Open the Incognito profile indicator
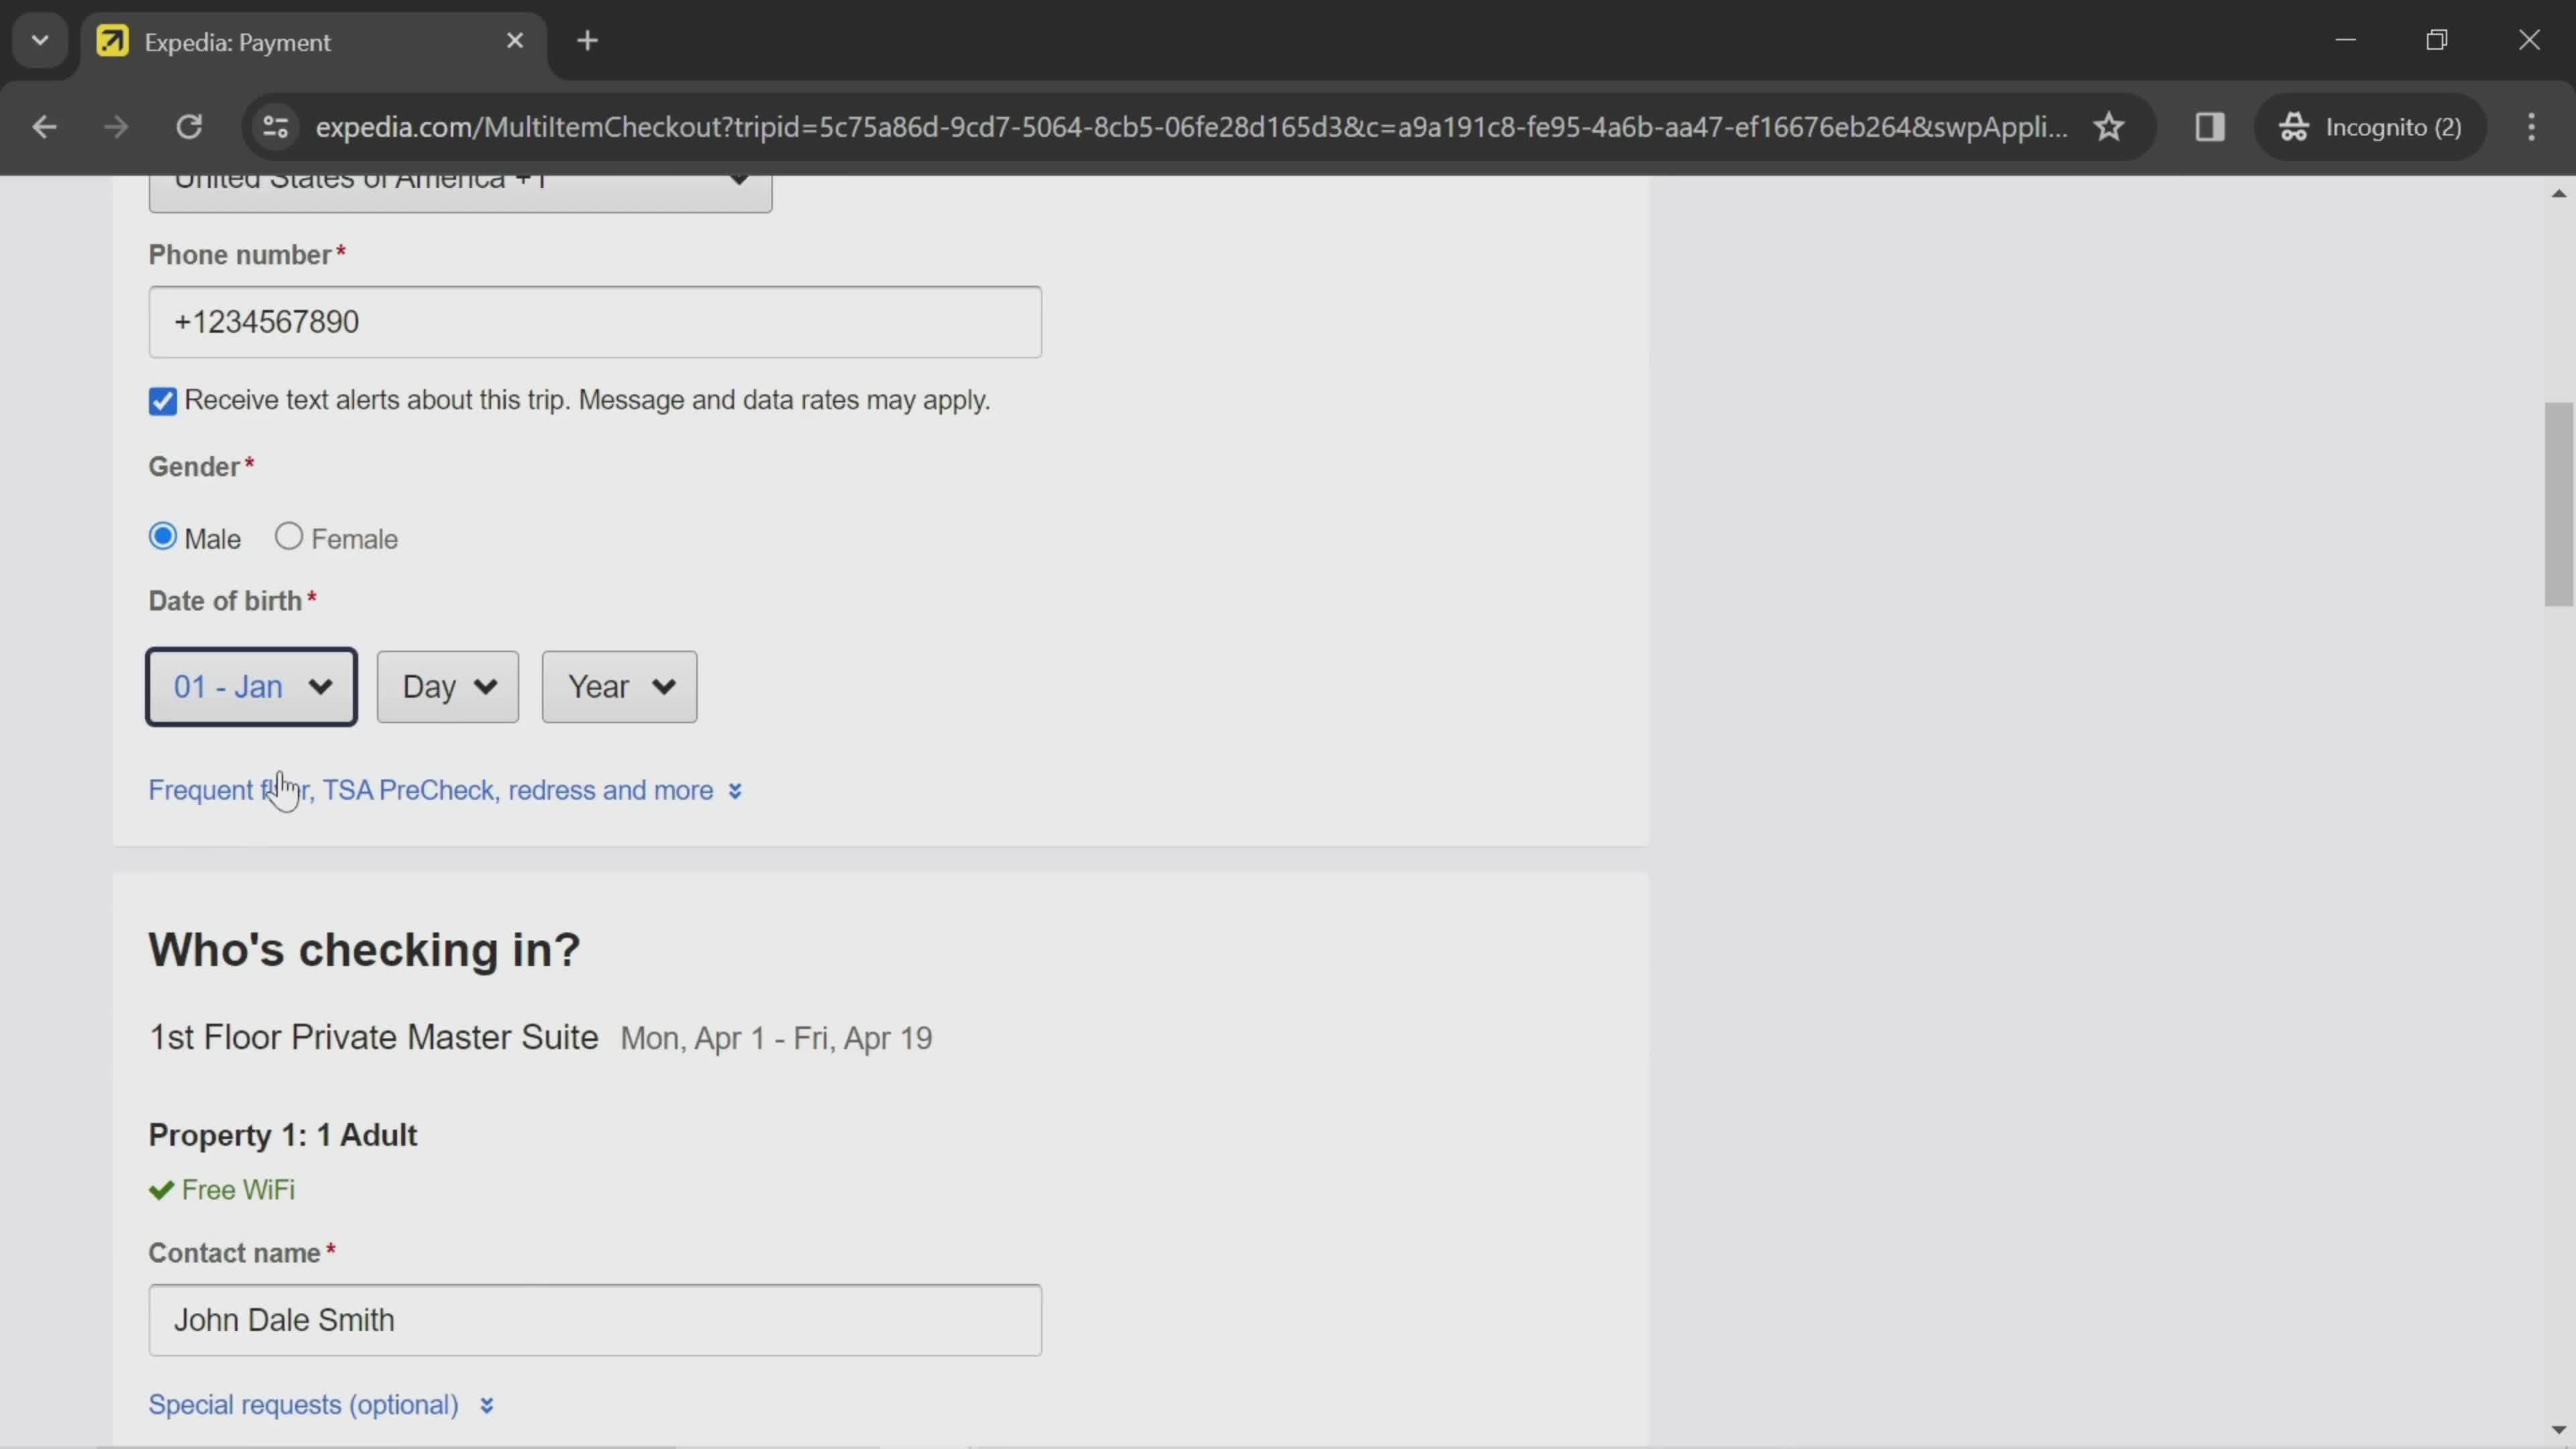The height and width of the screenshot is (1449, 2576). pyautogui.click(x=2370, y=127)
